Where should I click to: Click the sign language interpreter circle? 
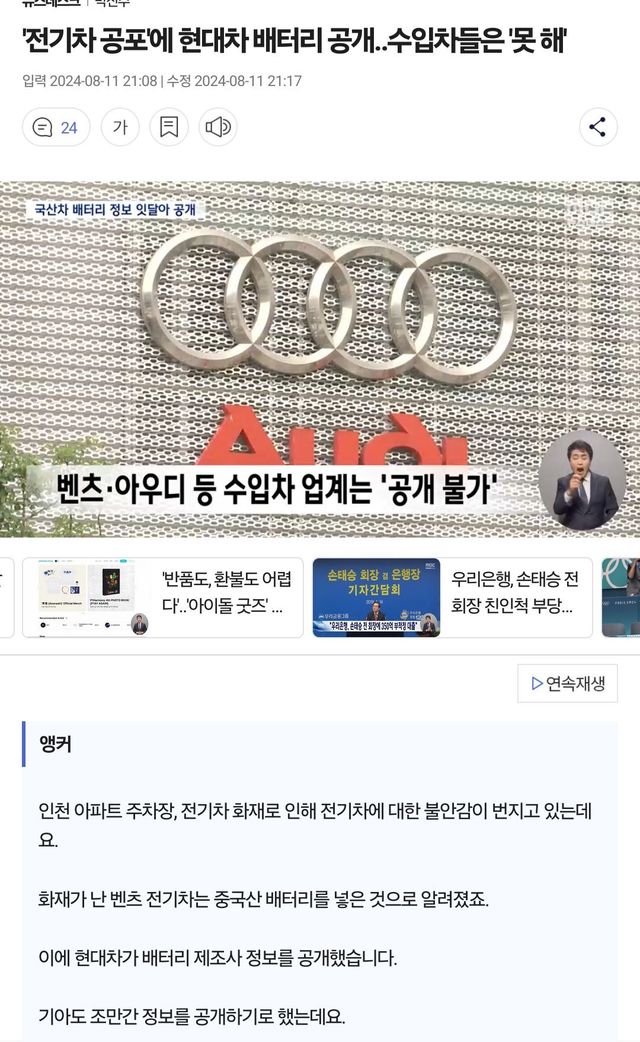pos(582,480)
